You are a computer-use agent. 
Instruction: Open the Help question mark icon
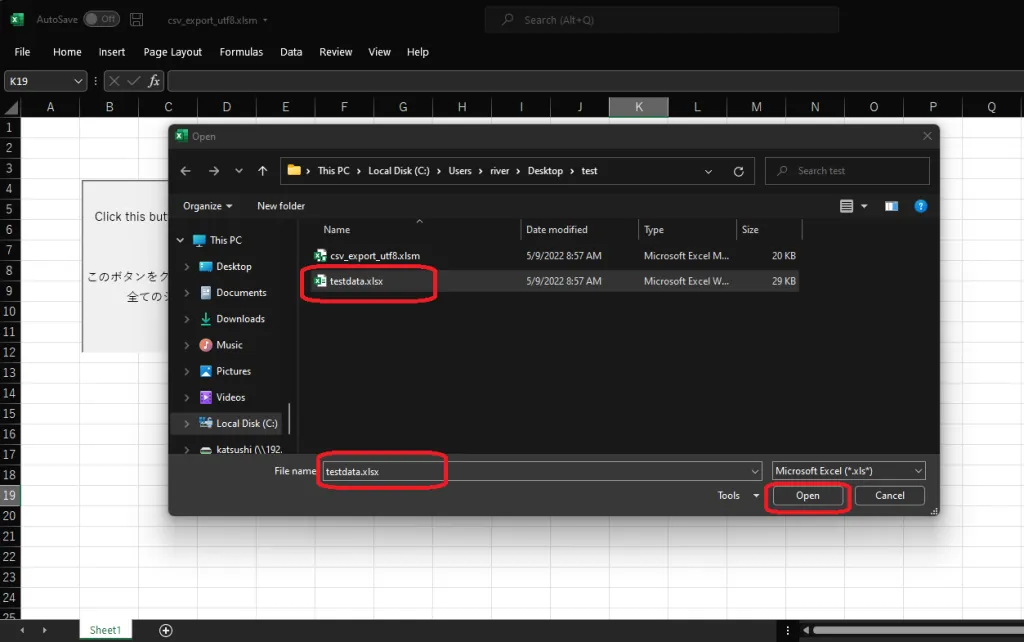920,206
